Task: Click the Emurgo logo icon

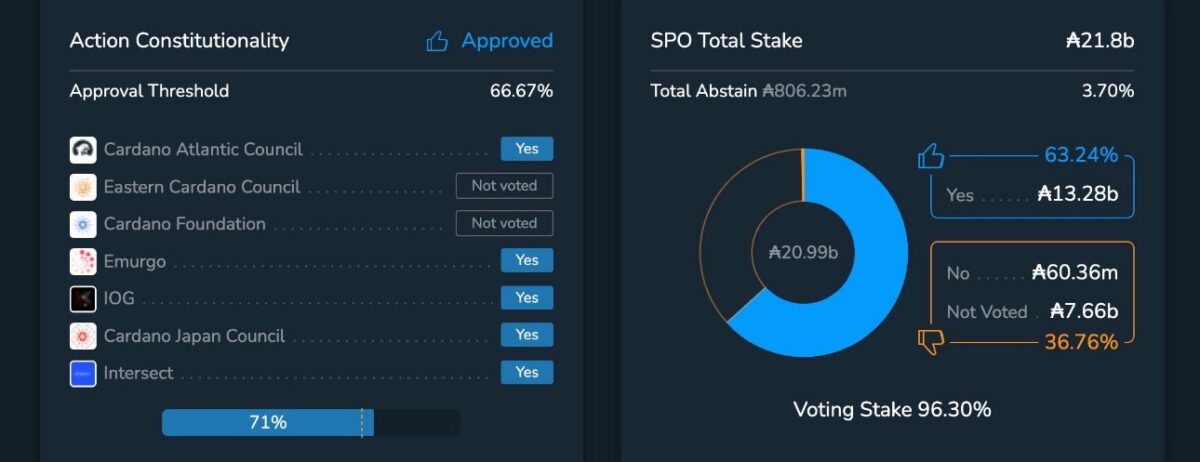Action: pos(83,262)
